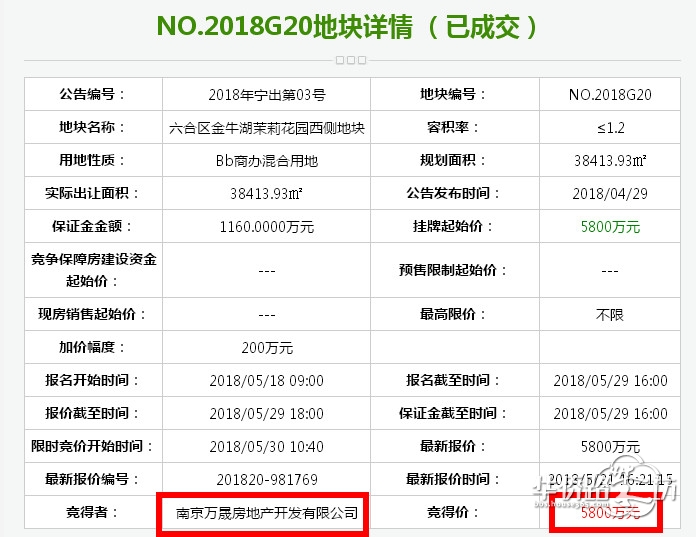Image resolution: width=696 pixels, height=537 pixels.
Task: Click the 不限 value
Action: (610, 315)
